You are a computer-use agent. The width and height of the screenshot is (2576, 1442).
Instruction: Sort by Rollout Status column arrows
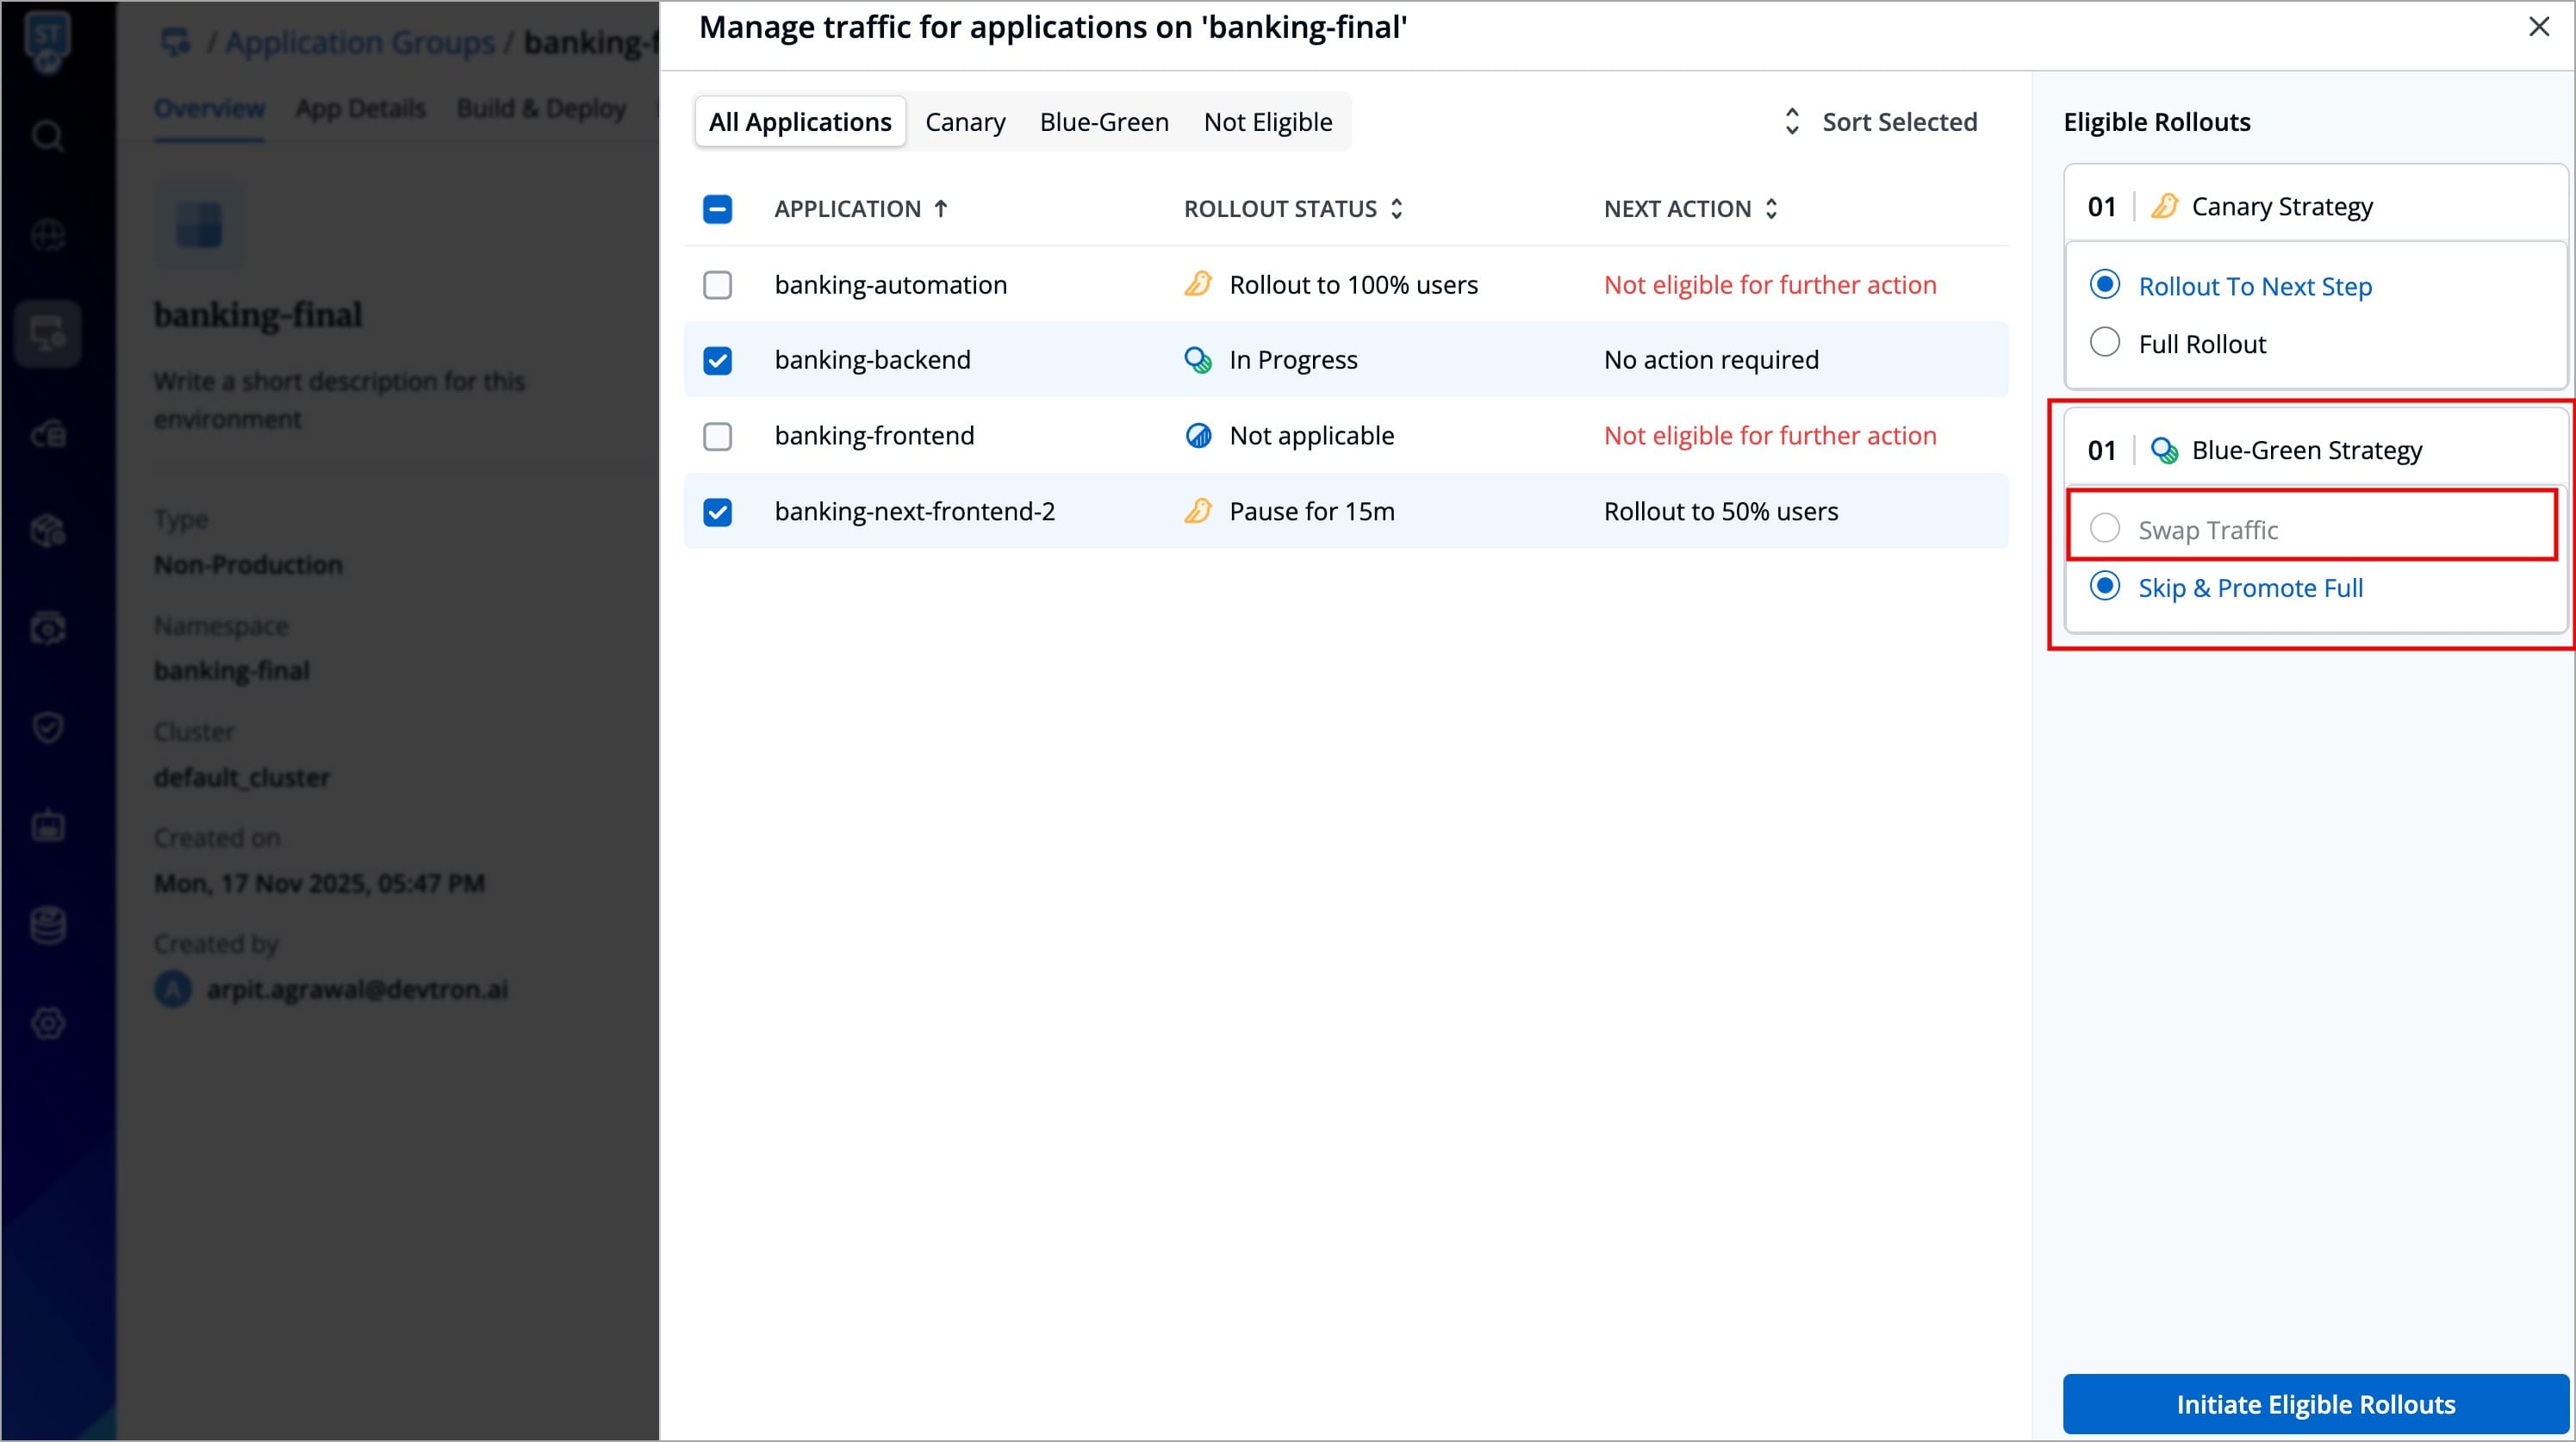pos(1397,209)
